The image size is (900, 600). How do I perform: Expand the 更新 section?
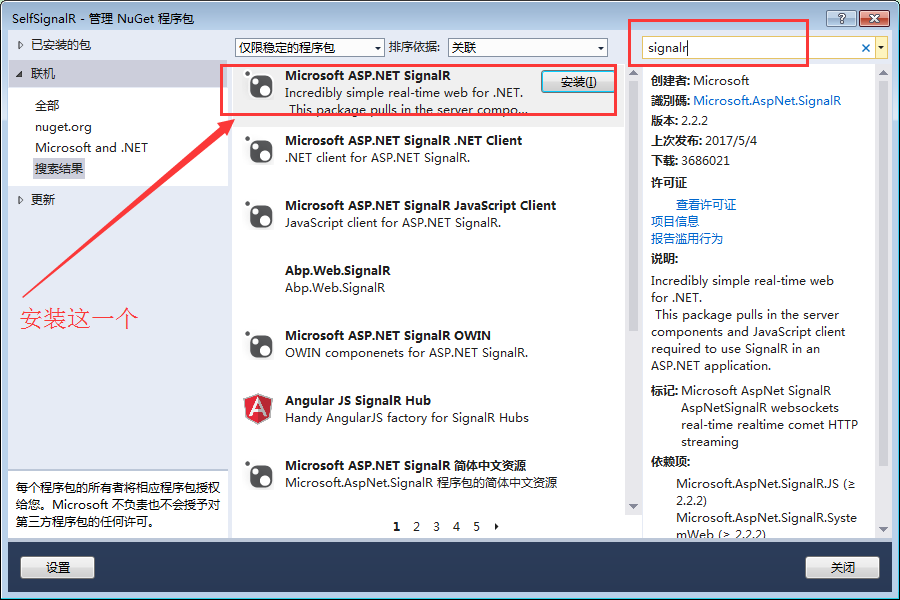tap(21, 200)
